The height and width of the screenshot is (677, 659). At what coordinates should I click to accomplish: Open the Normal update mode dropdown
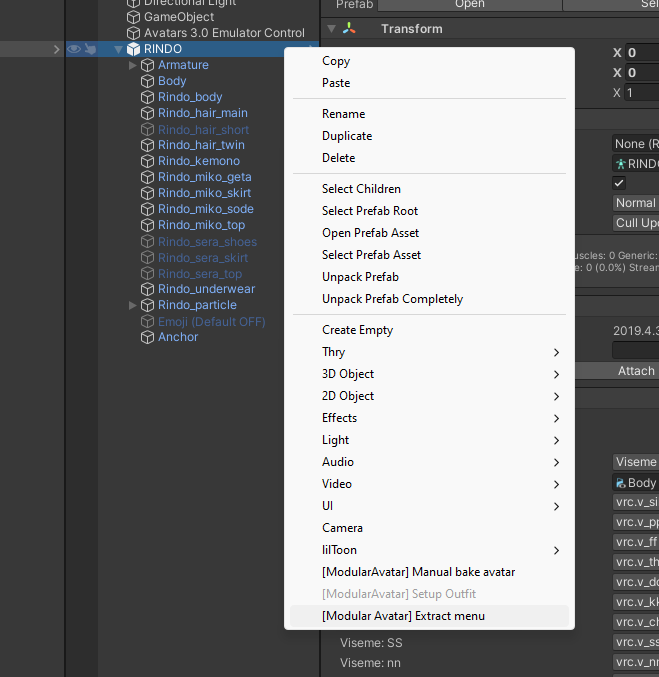coord(636,203)
